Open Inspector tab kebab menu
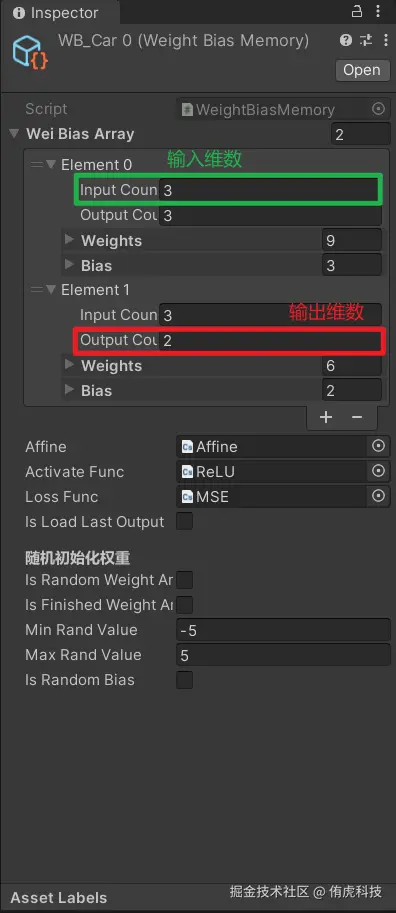This screenshot has height=913, width=396. pos(380,11)
